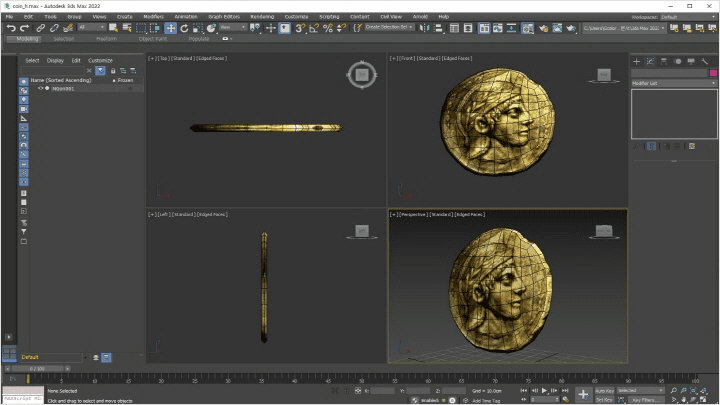The image size is (720, 405).
Task: Open the Create tab in Command Panel
Action: point(636,61)
